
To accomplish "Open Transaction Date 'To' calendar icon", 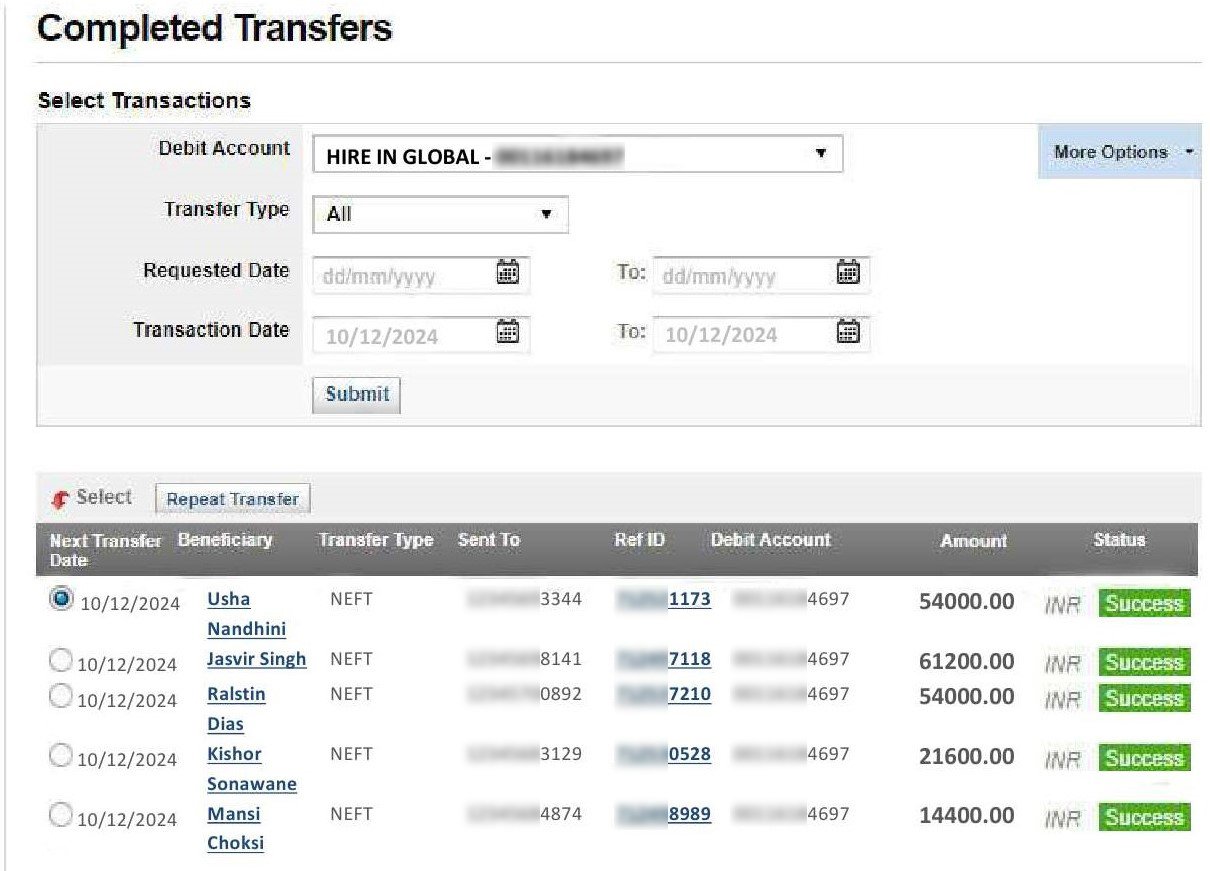I will point(848,333).
